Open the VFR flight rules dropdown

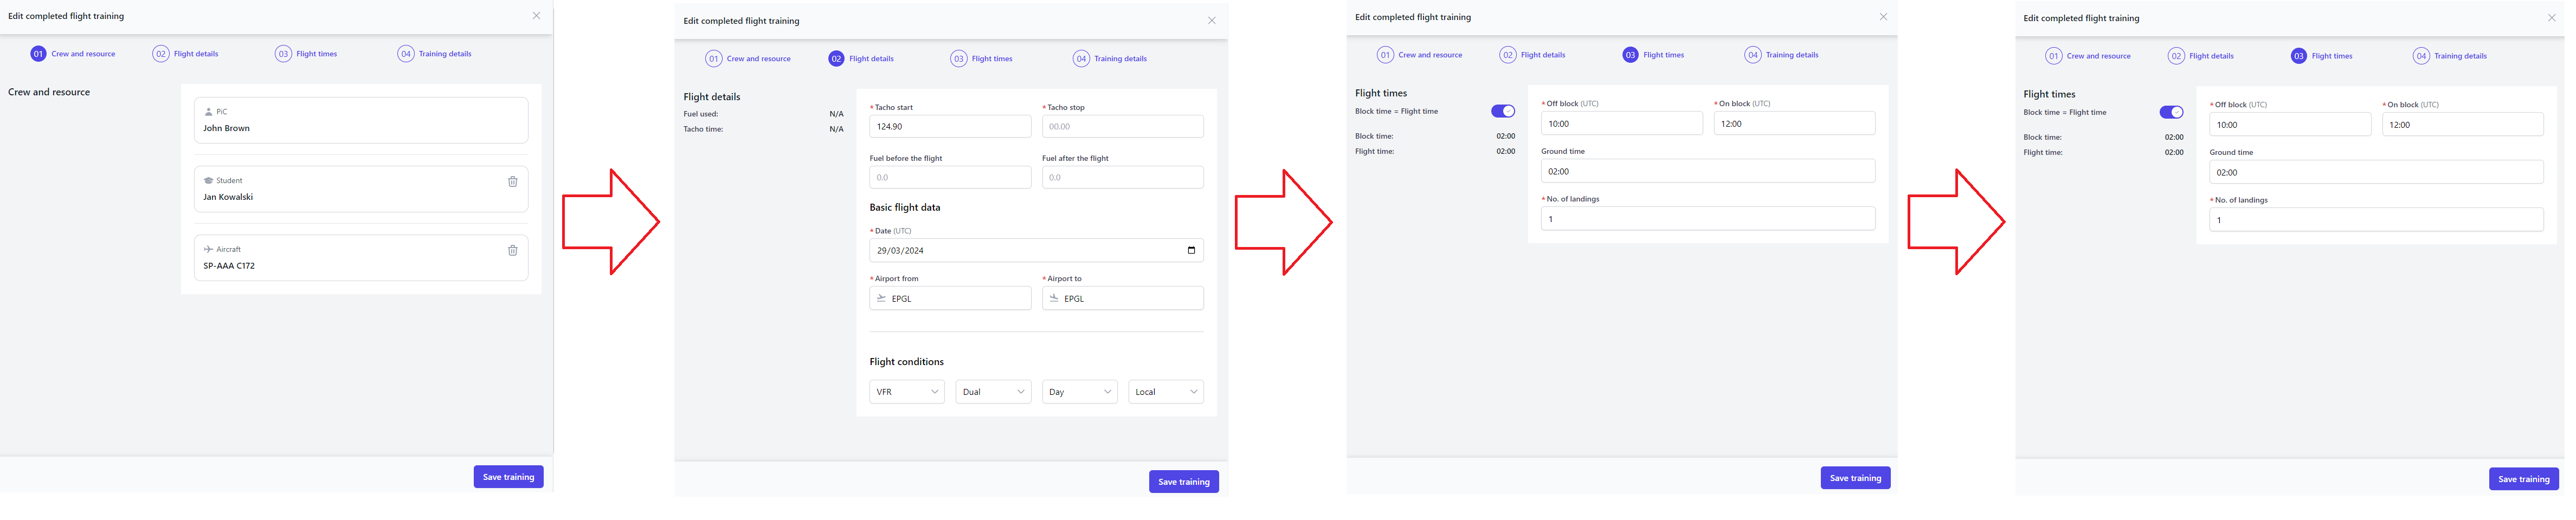pyautogui.click(x=907, y=392)
